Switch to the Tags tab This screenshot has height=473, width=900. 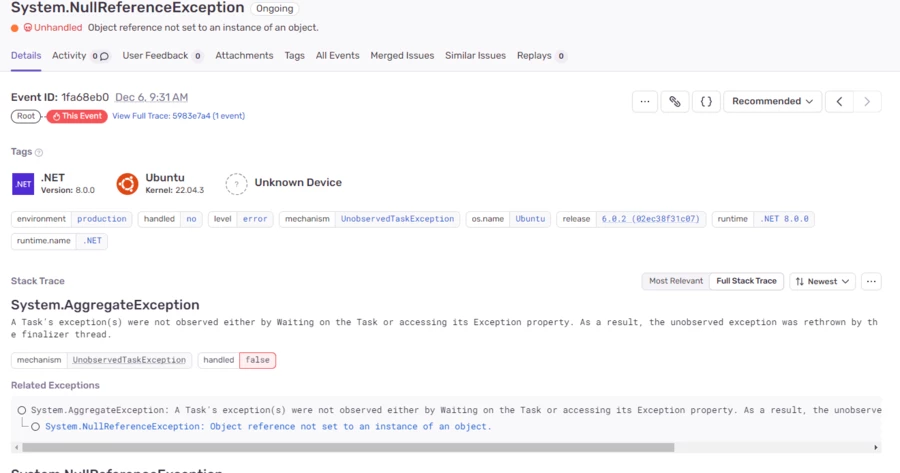coord(294,56)
